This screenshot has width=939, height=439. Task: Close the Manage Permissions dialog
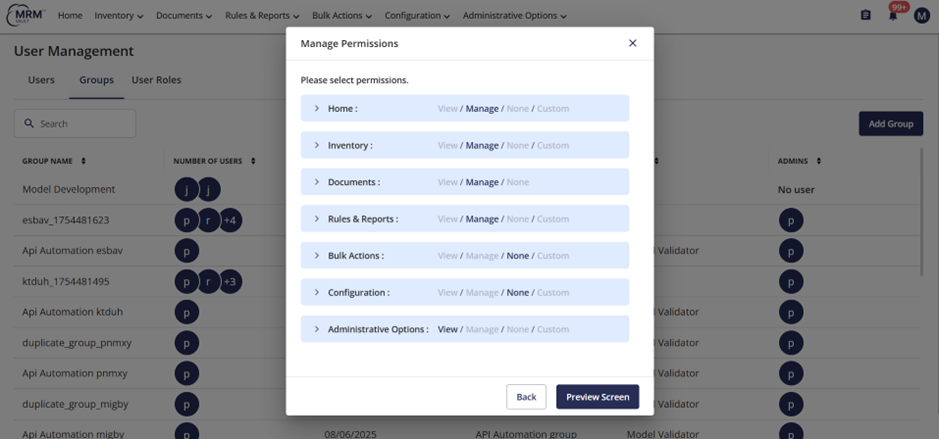[x=632, y=43]
